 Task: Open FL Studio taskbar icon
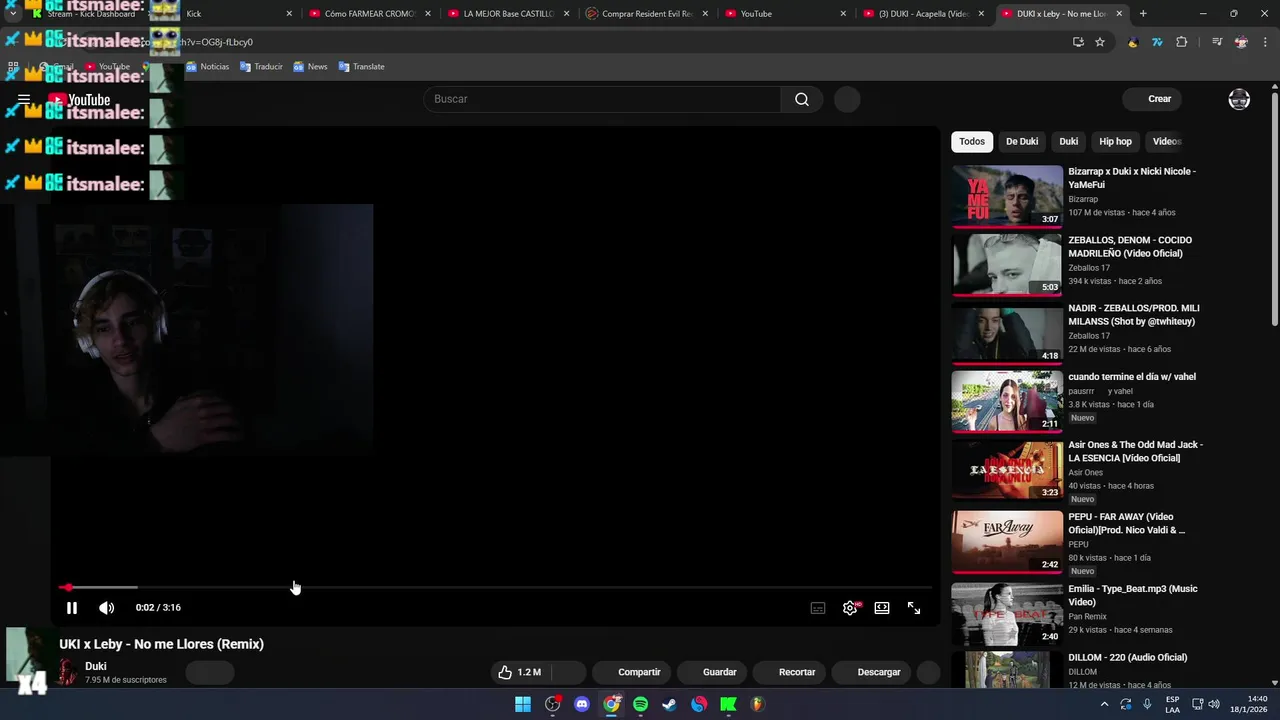pos(758,704)
